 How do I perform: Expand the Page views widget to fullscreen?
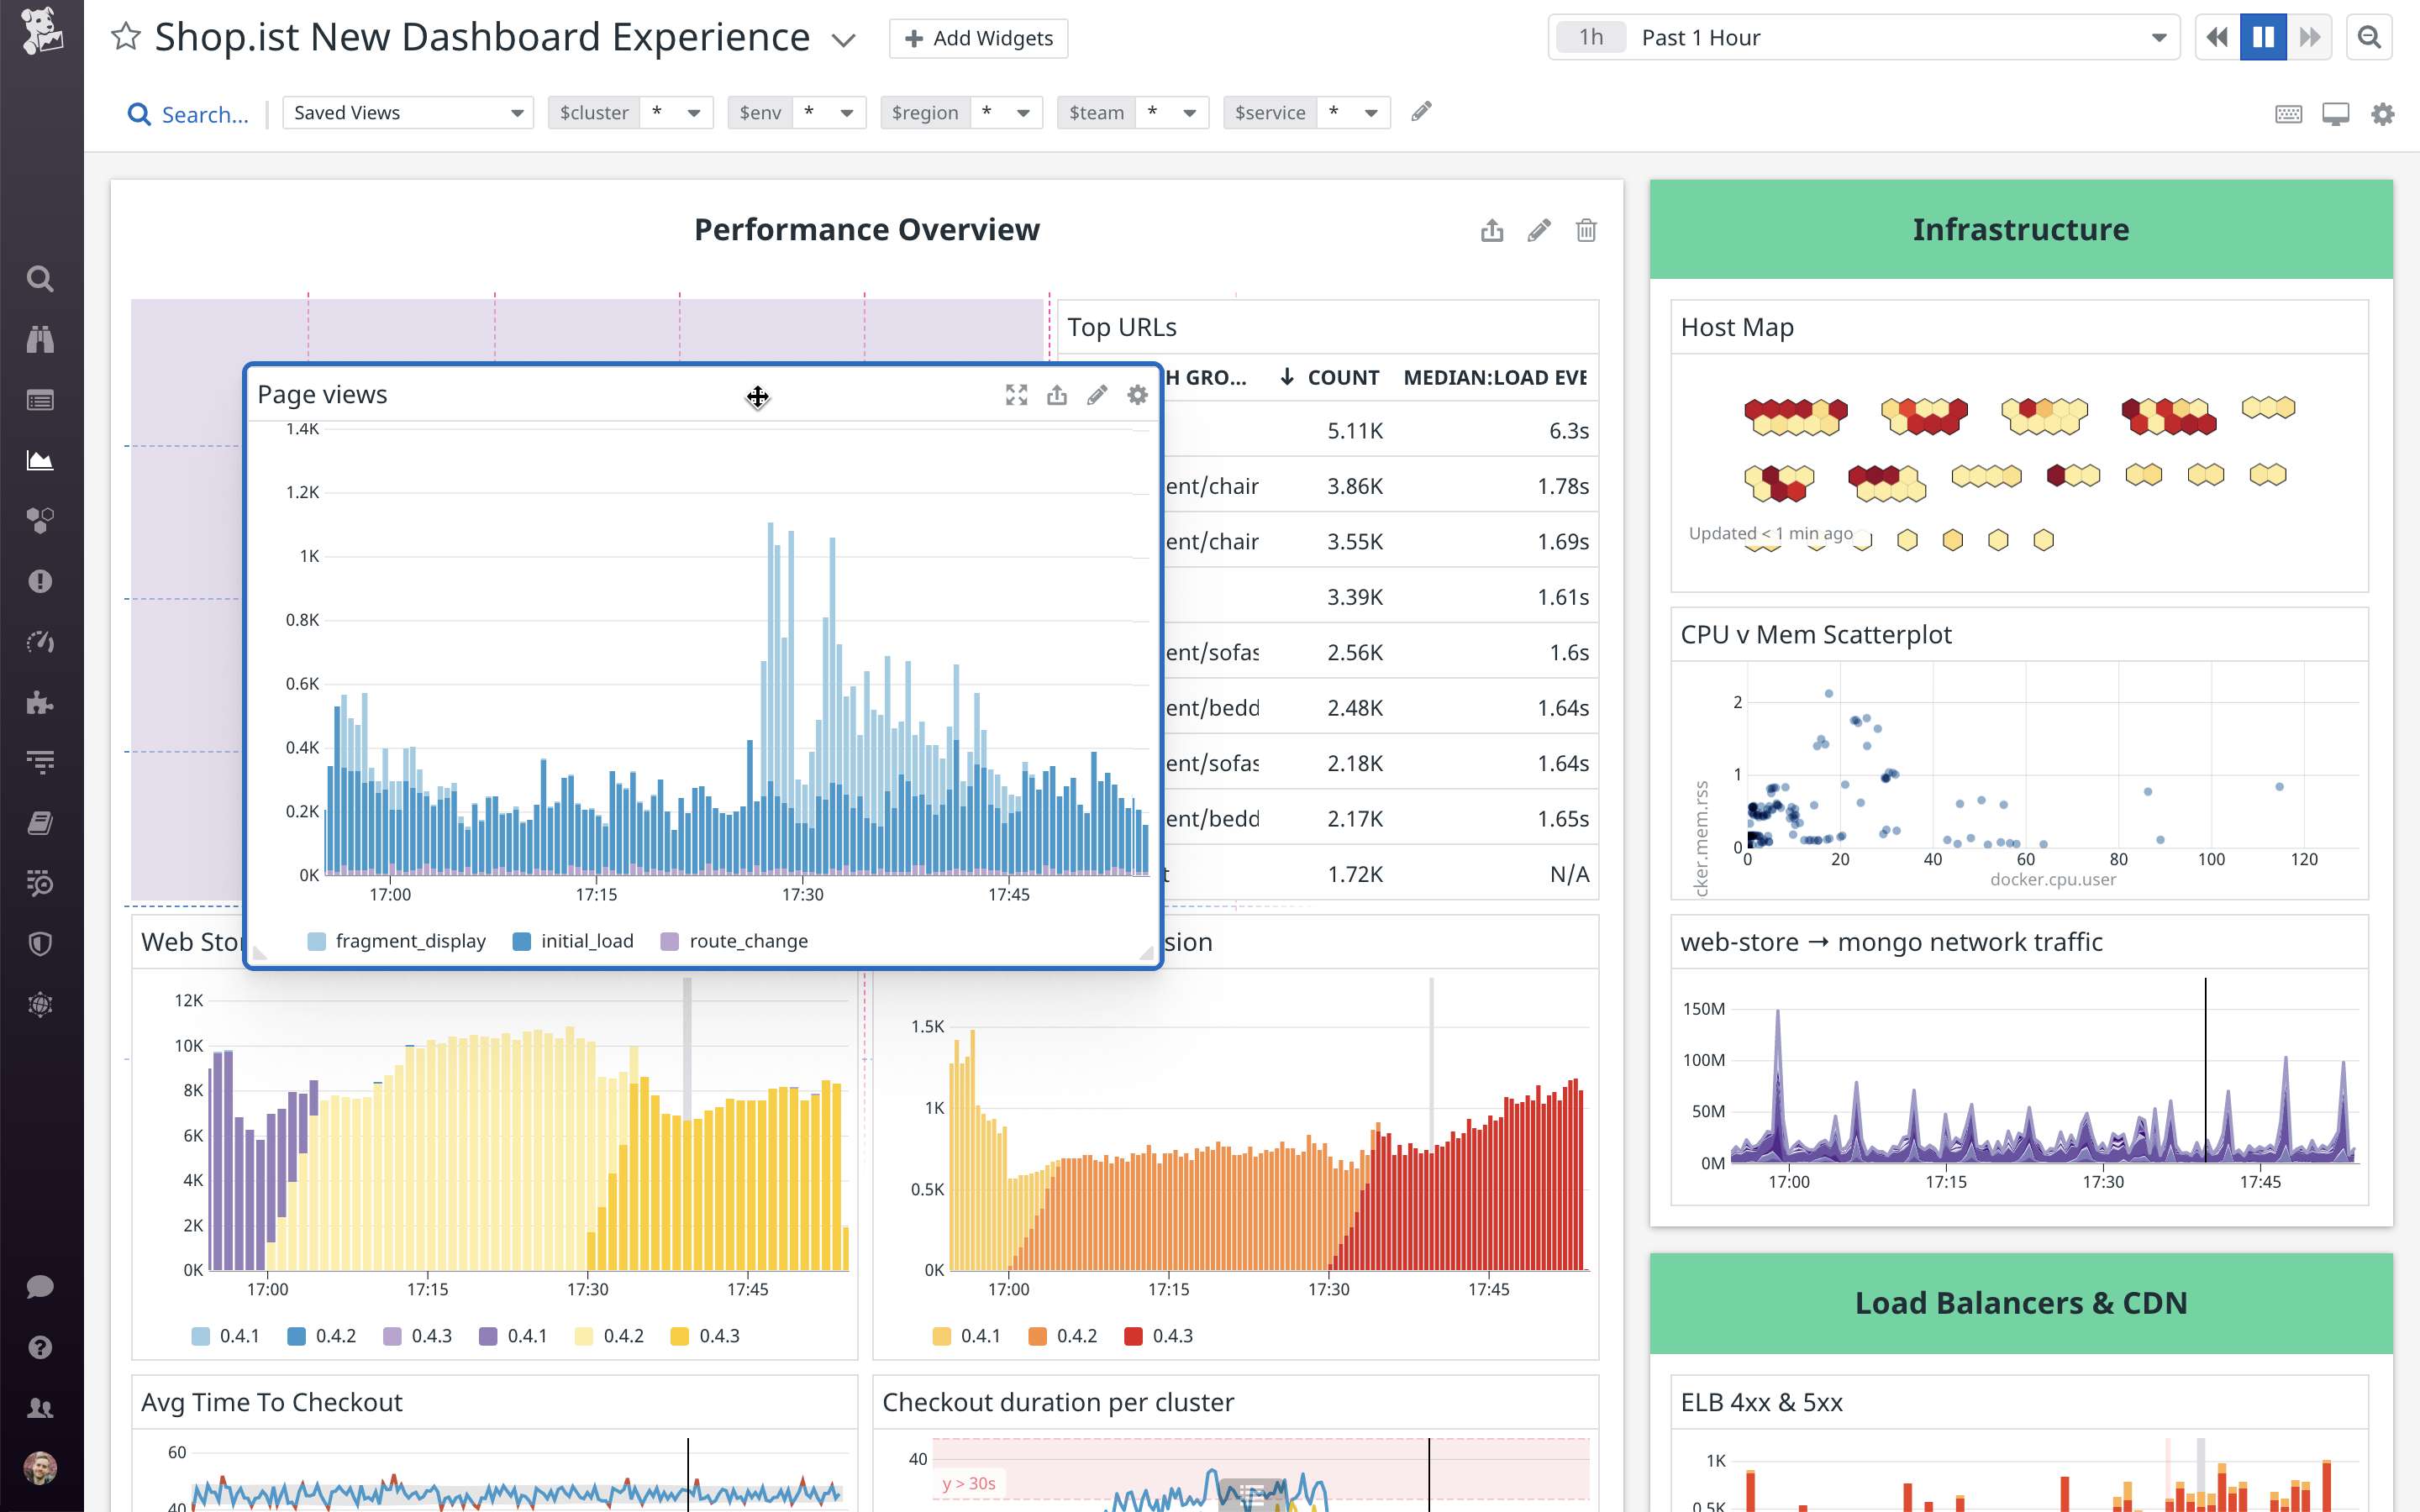1016,395
